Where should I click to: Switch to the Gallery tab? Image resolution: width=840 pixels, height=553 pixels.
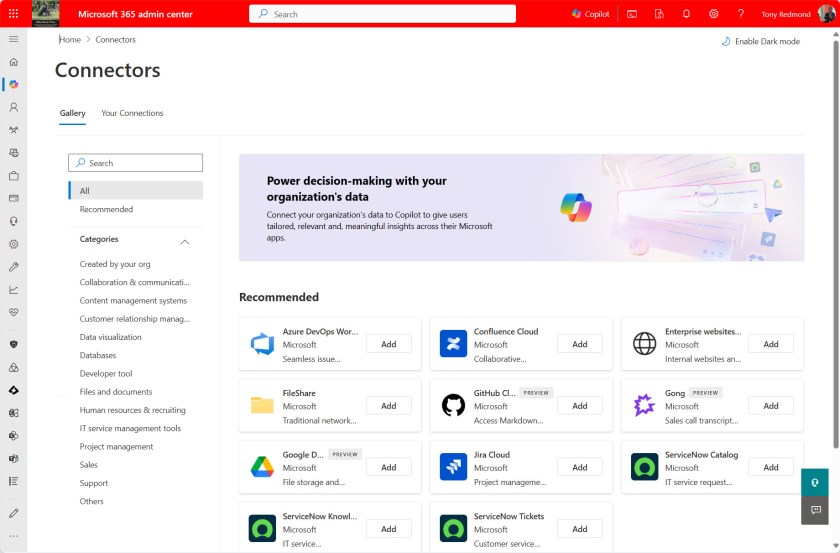[72, 113]
